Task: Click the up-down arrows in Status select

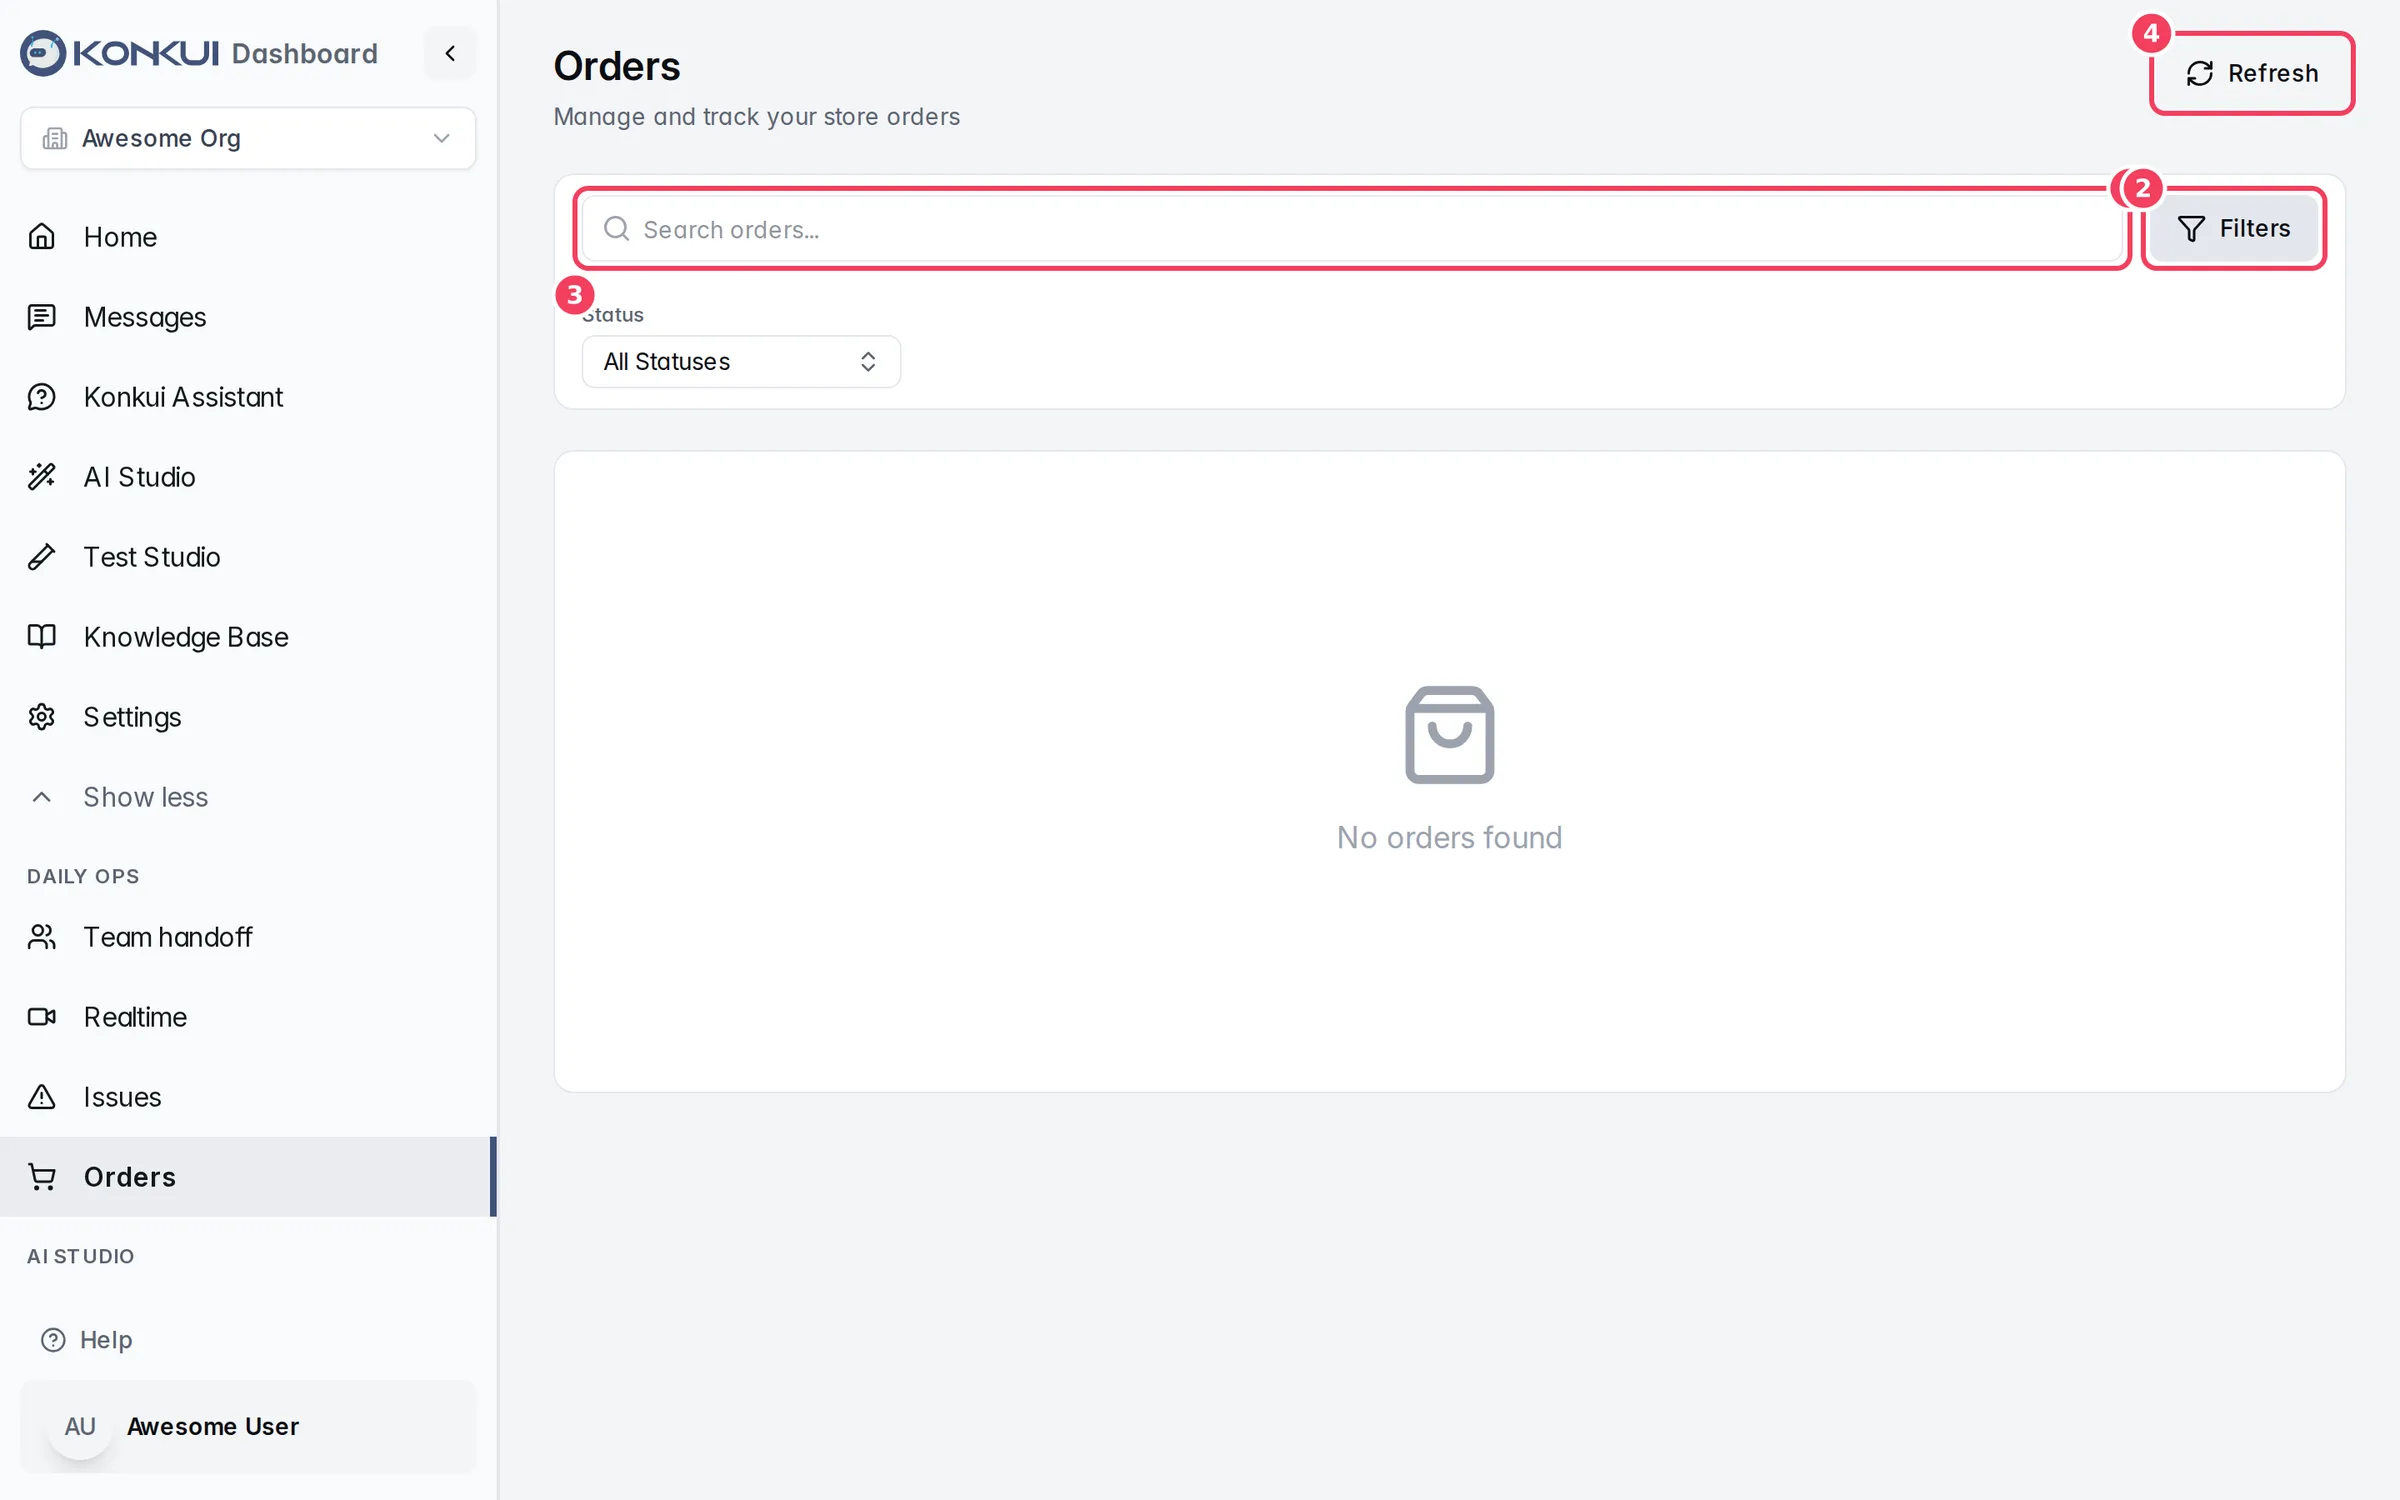Action: pos(868,361)
